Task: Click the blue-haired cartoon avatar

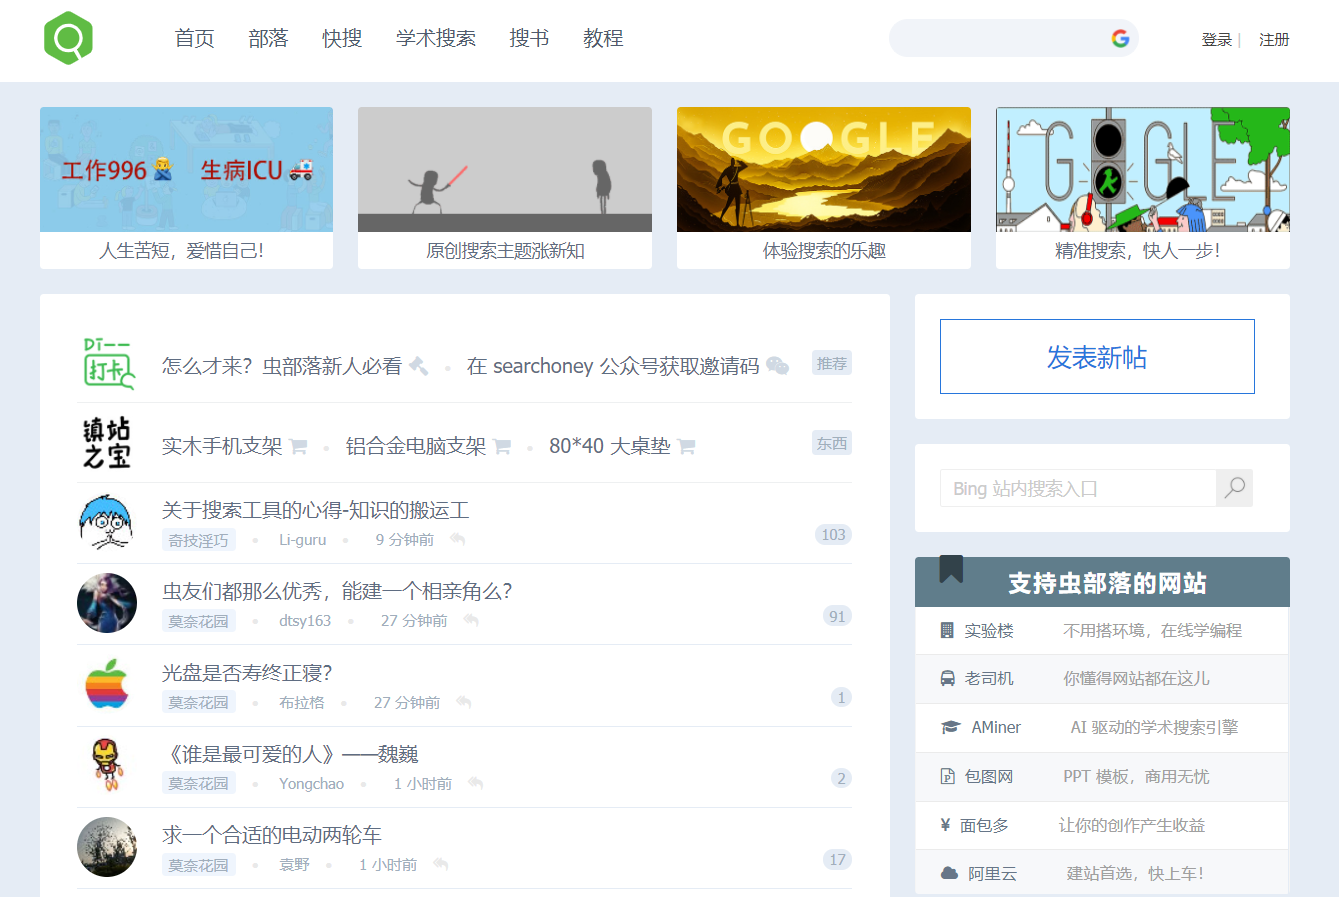Action: click(106, 522)
